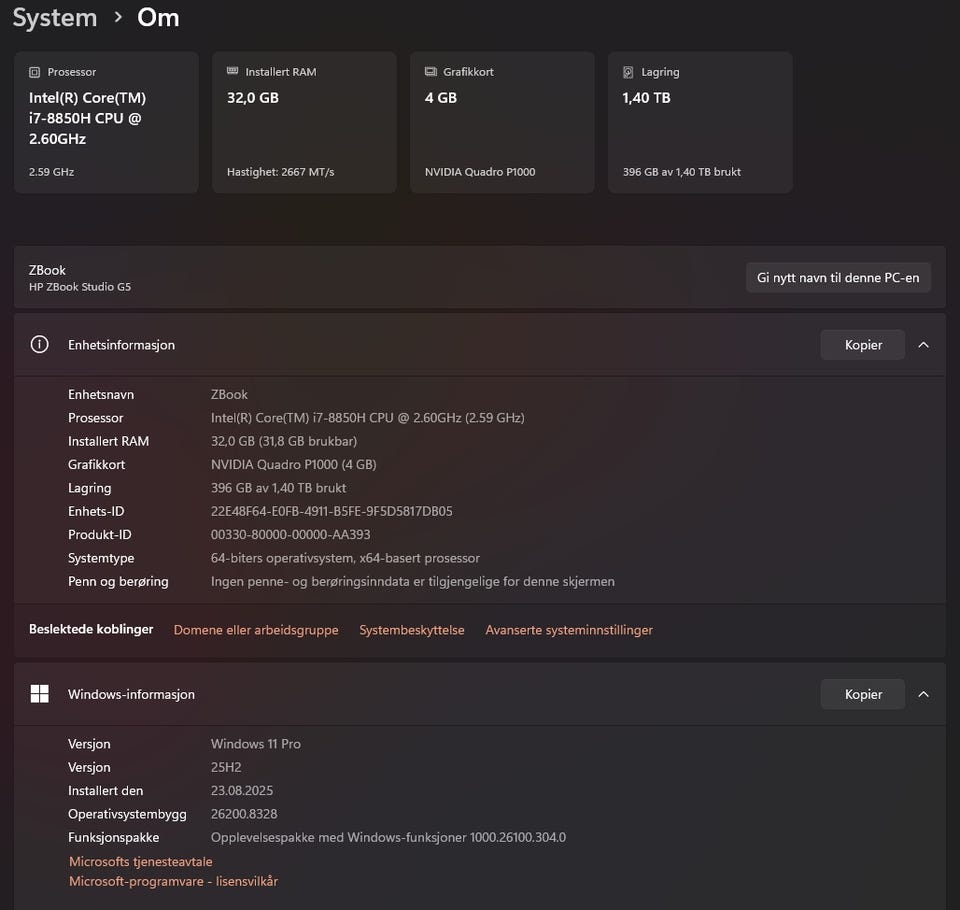Open Microsofts tjenesteavtale link
The image size is (960, 910).
[141, 861]
